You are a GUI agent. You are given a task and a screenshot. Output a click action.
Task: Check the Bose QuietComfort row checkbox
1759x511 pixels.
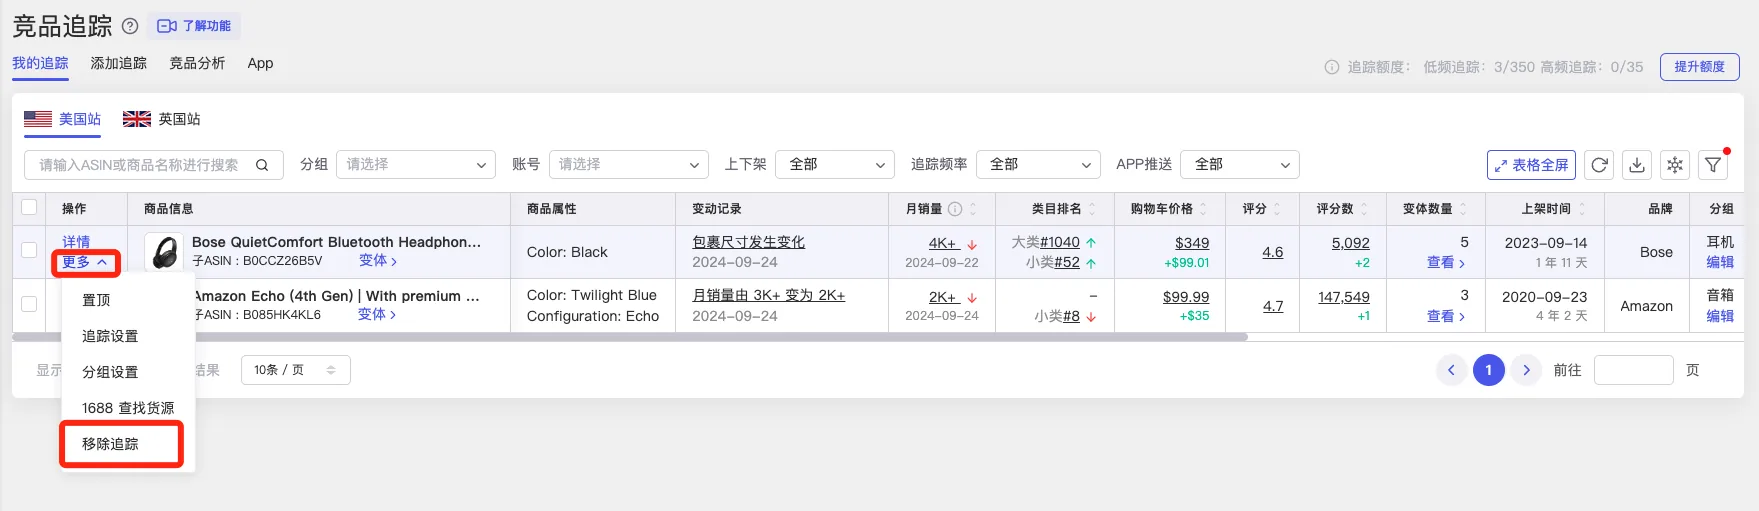point(29,250)
